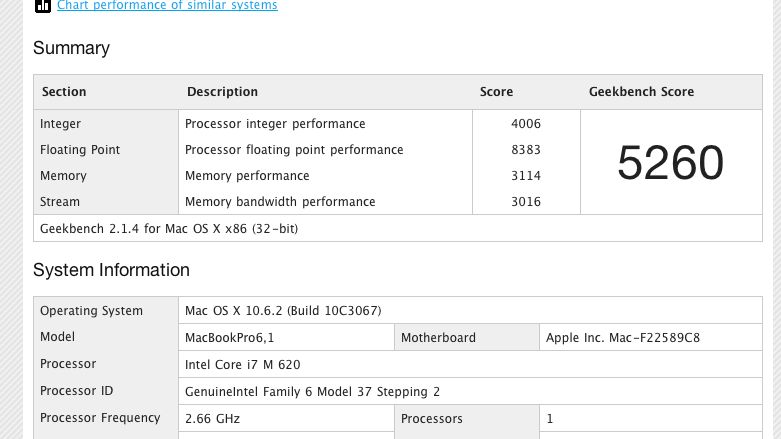This screenshot has height=439, width=781.
Task: Open the Chart performance of similar systems link
Action: [167, 6]
